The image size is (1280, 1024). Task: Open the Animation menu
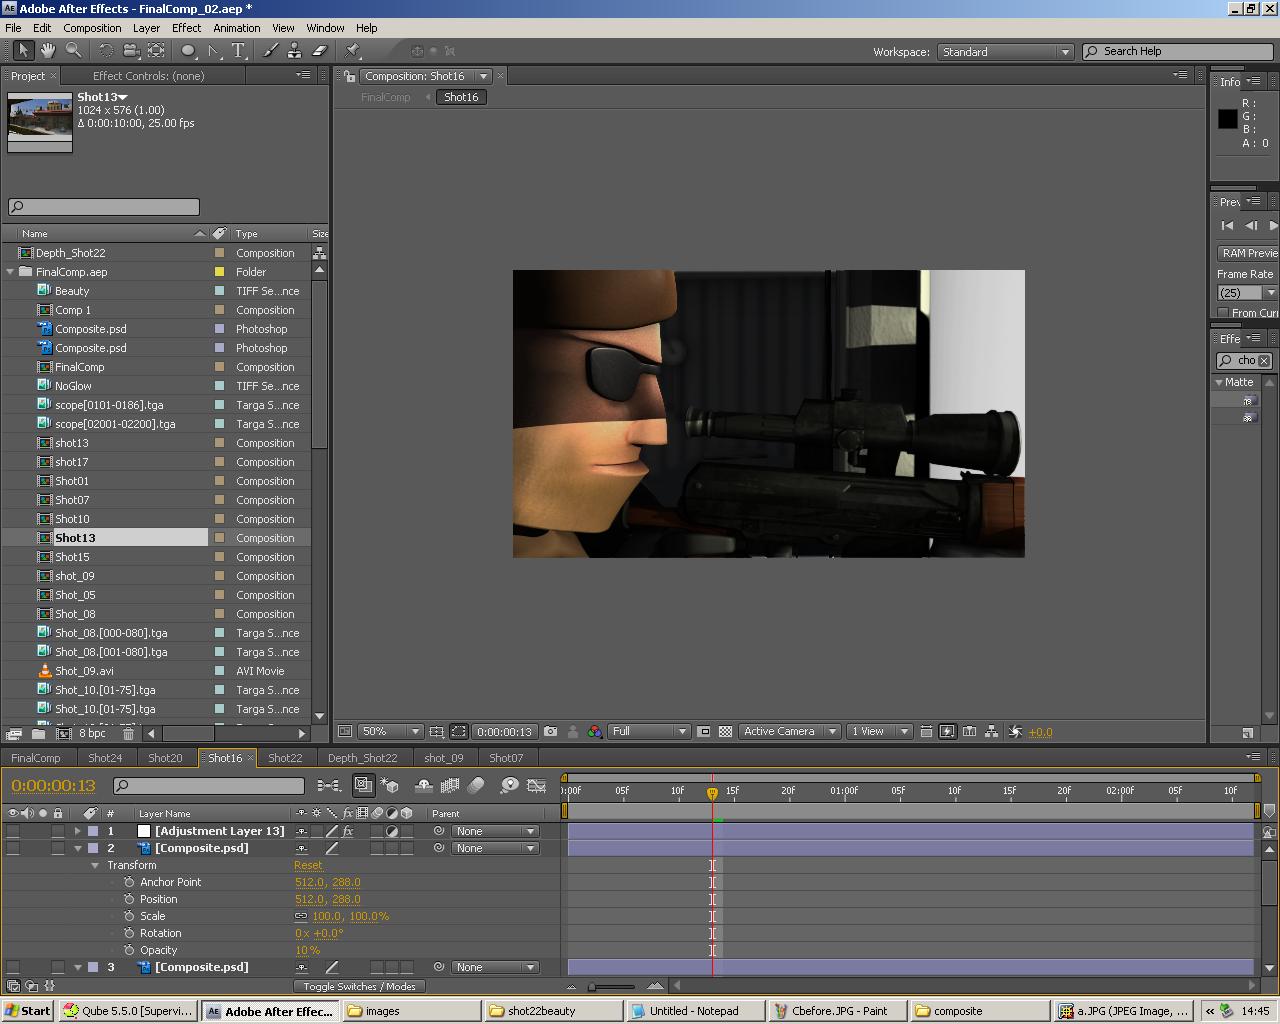click(x=237, y=28)
